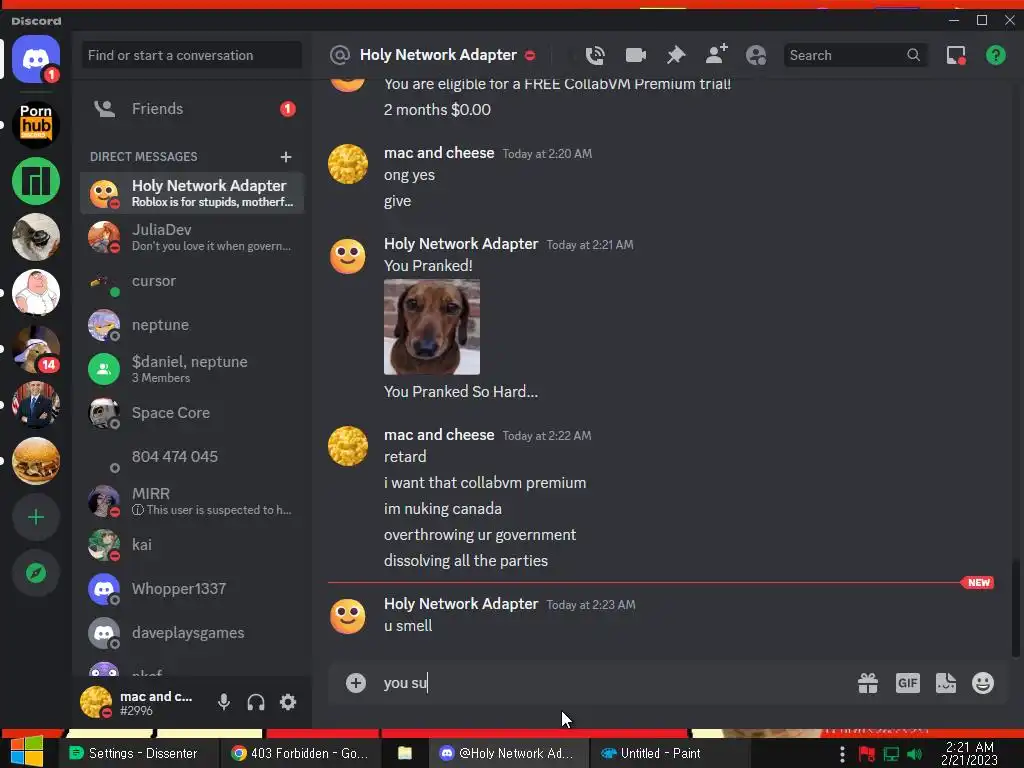Open the sticker picker icon
This screenshot has width=1024, height=768.
point(946,683)
